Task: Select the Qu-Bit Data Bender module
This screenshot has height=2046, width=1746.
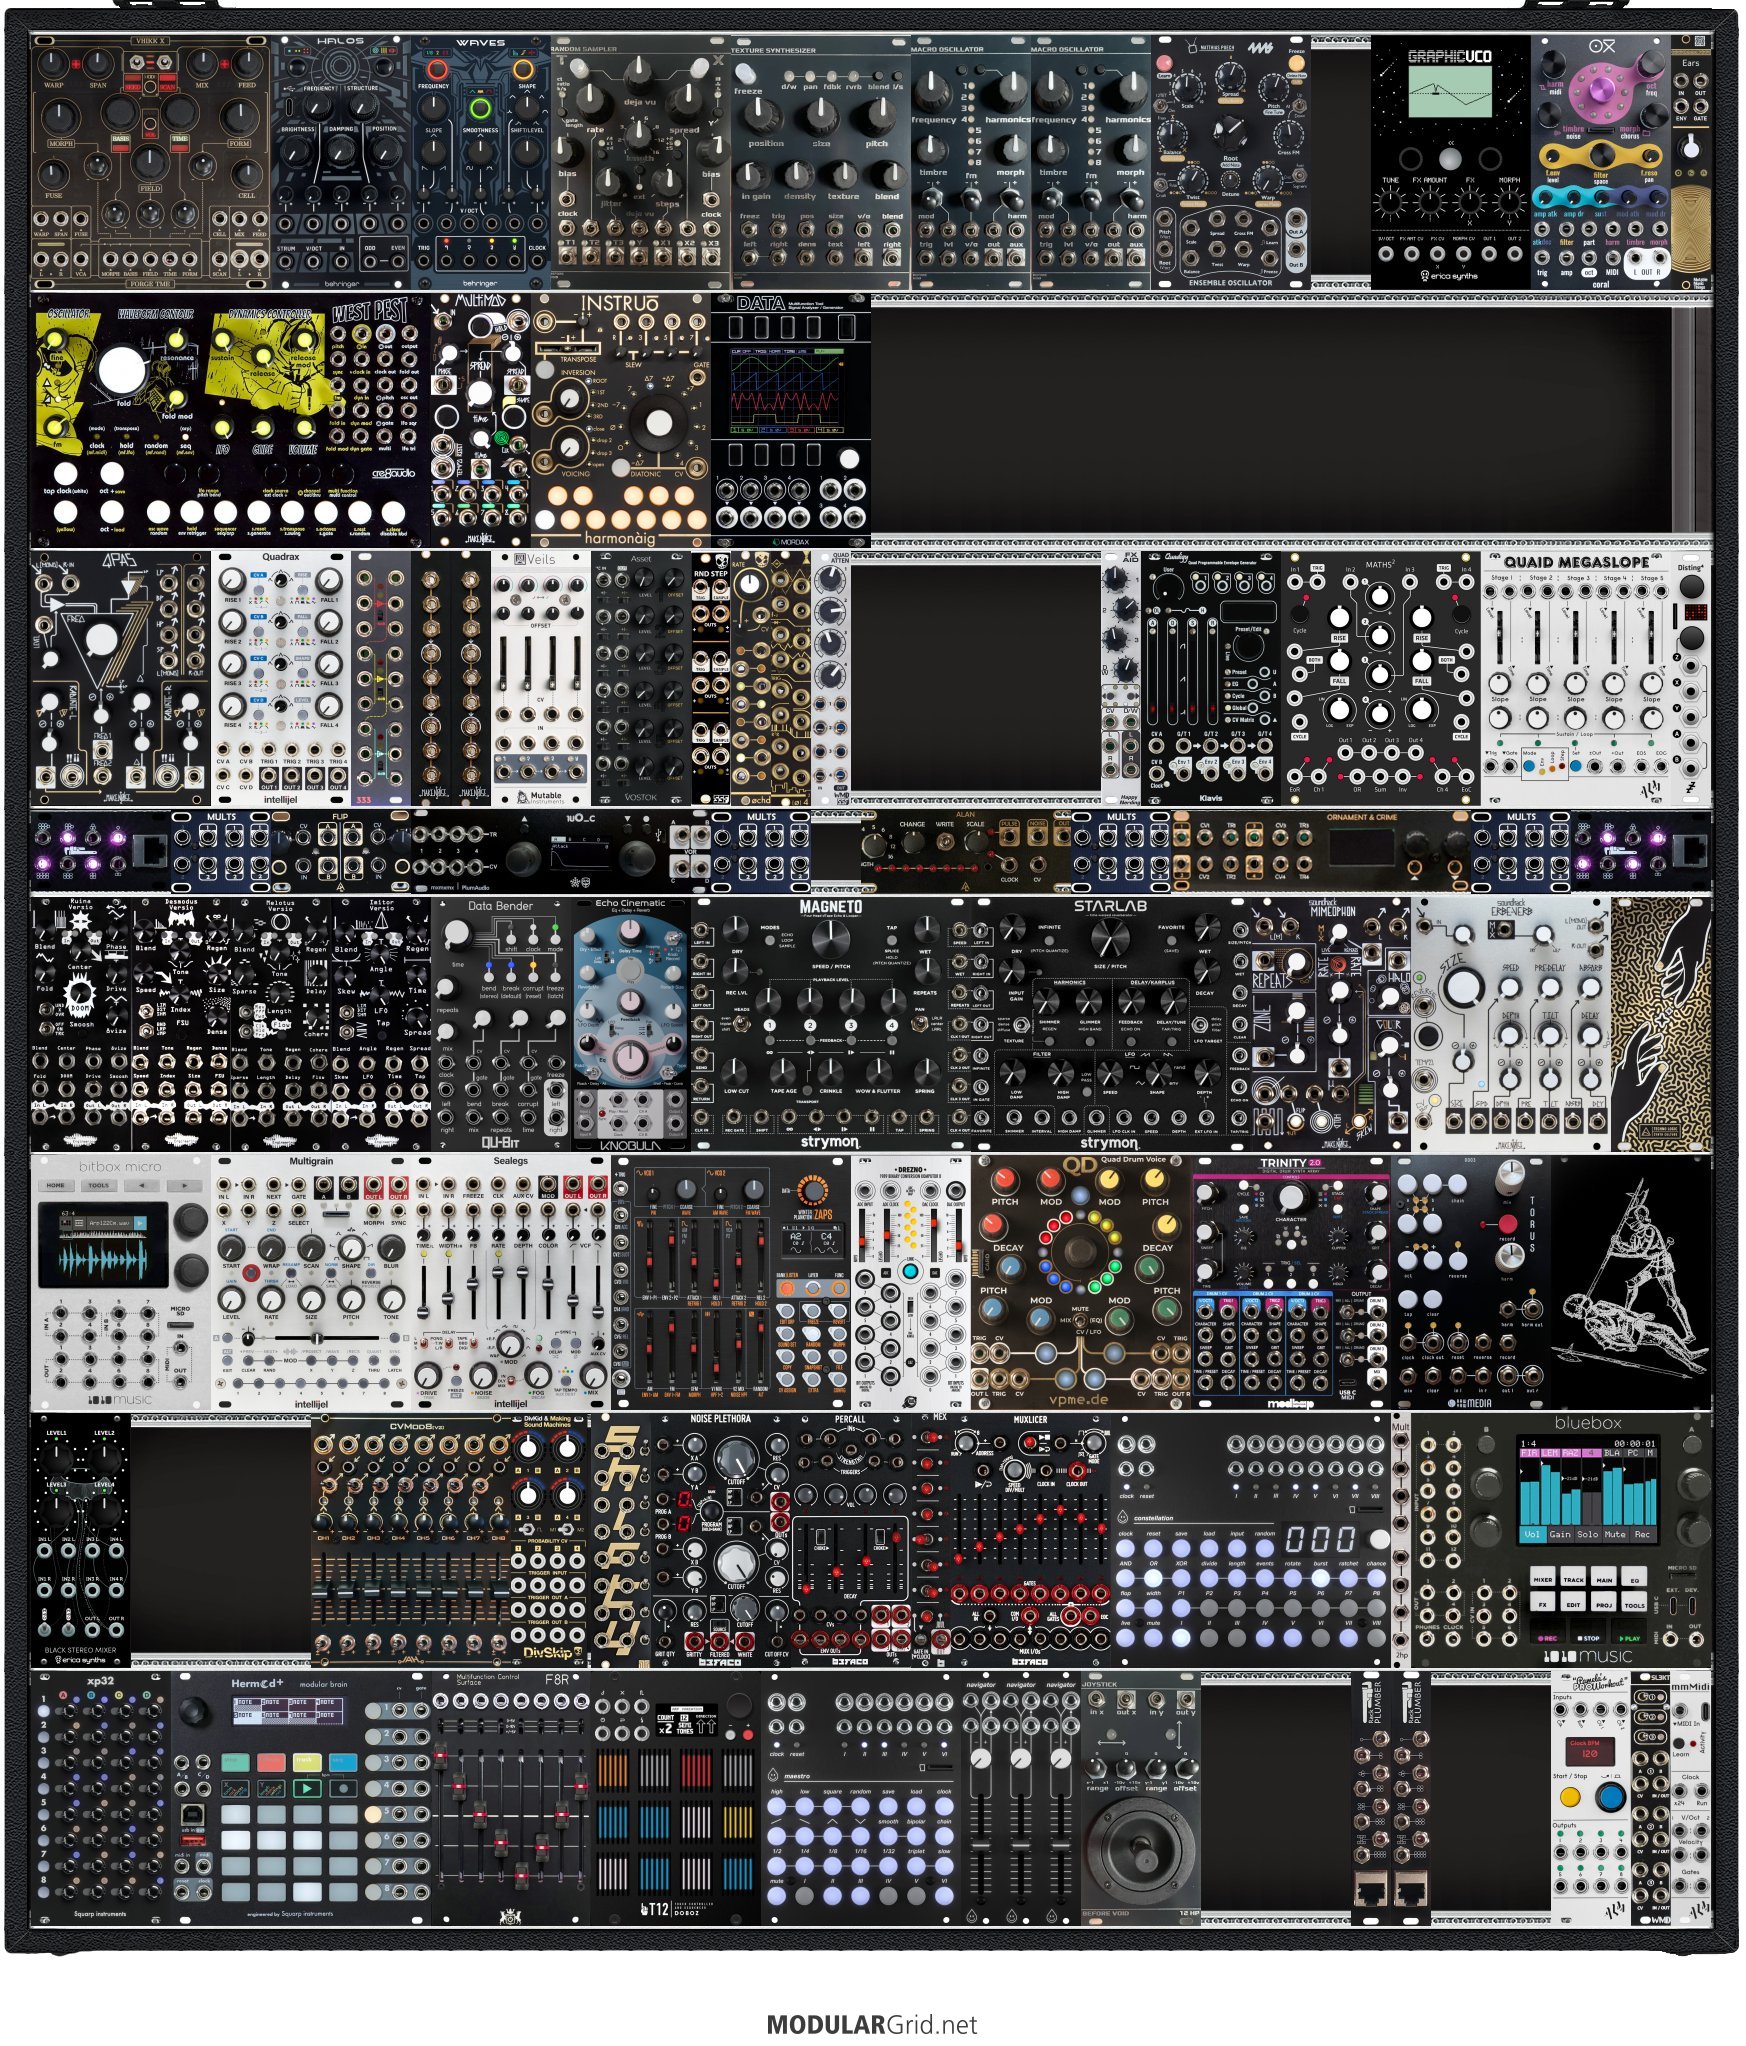Action: coord(500,1023)
